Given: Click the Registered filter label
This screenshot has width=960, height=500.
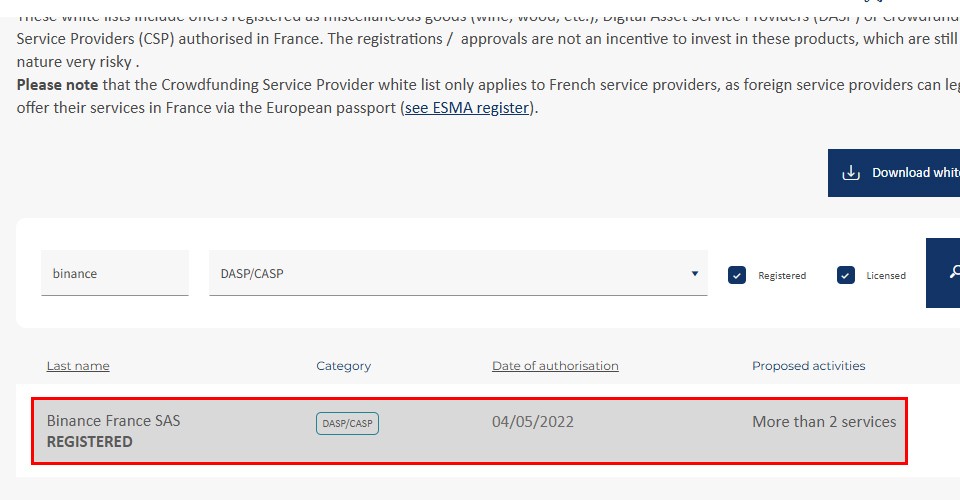Looking at the screenshot, I should point(781,276).
